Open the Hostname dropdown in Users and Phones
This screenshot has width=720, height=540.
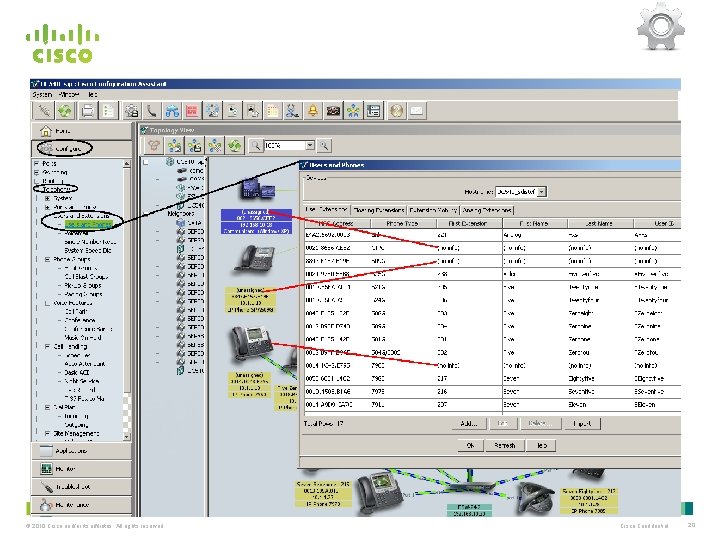tap(542, 191)
